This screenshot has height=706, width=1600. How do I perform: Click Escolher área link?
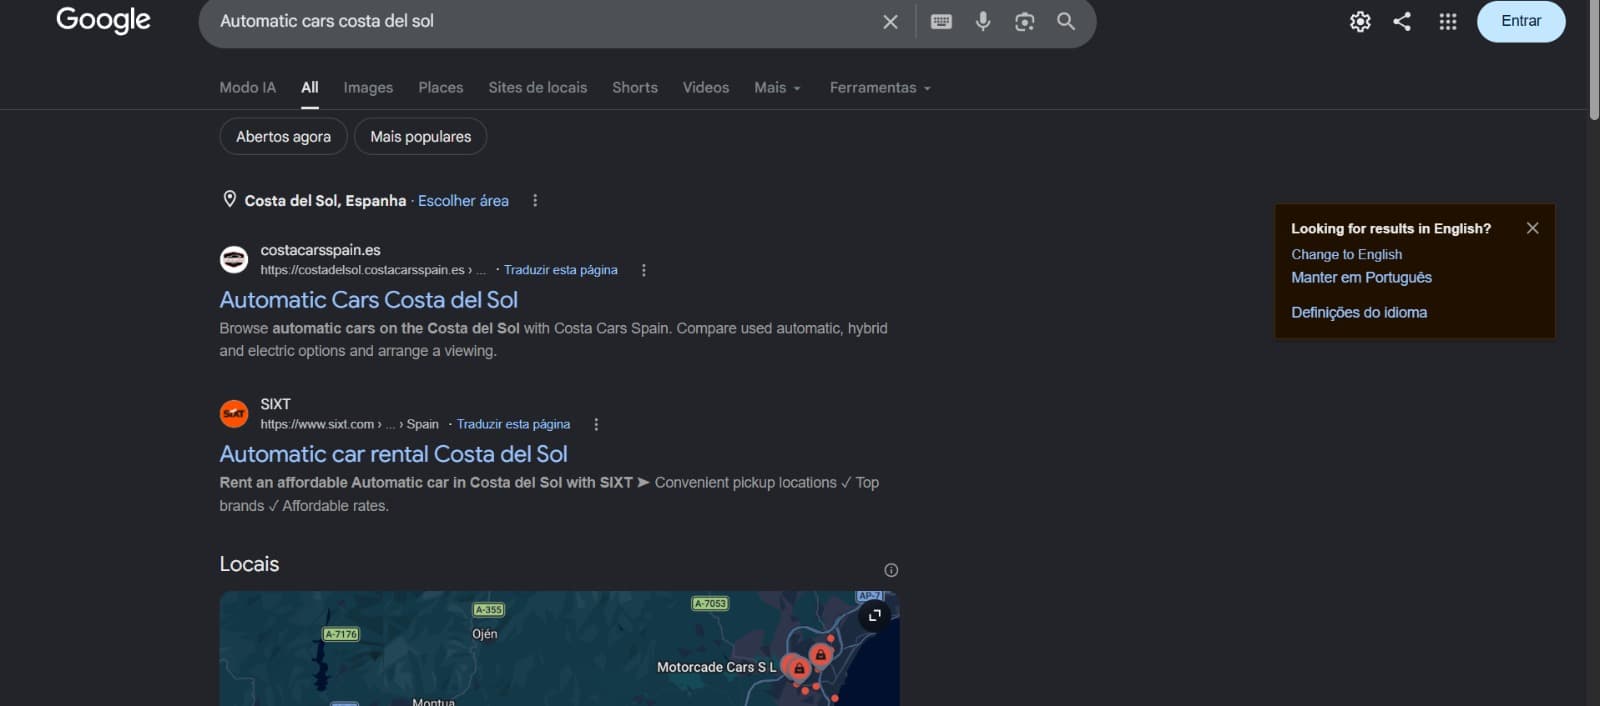(x=463, y=201)
